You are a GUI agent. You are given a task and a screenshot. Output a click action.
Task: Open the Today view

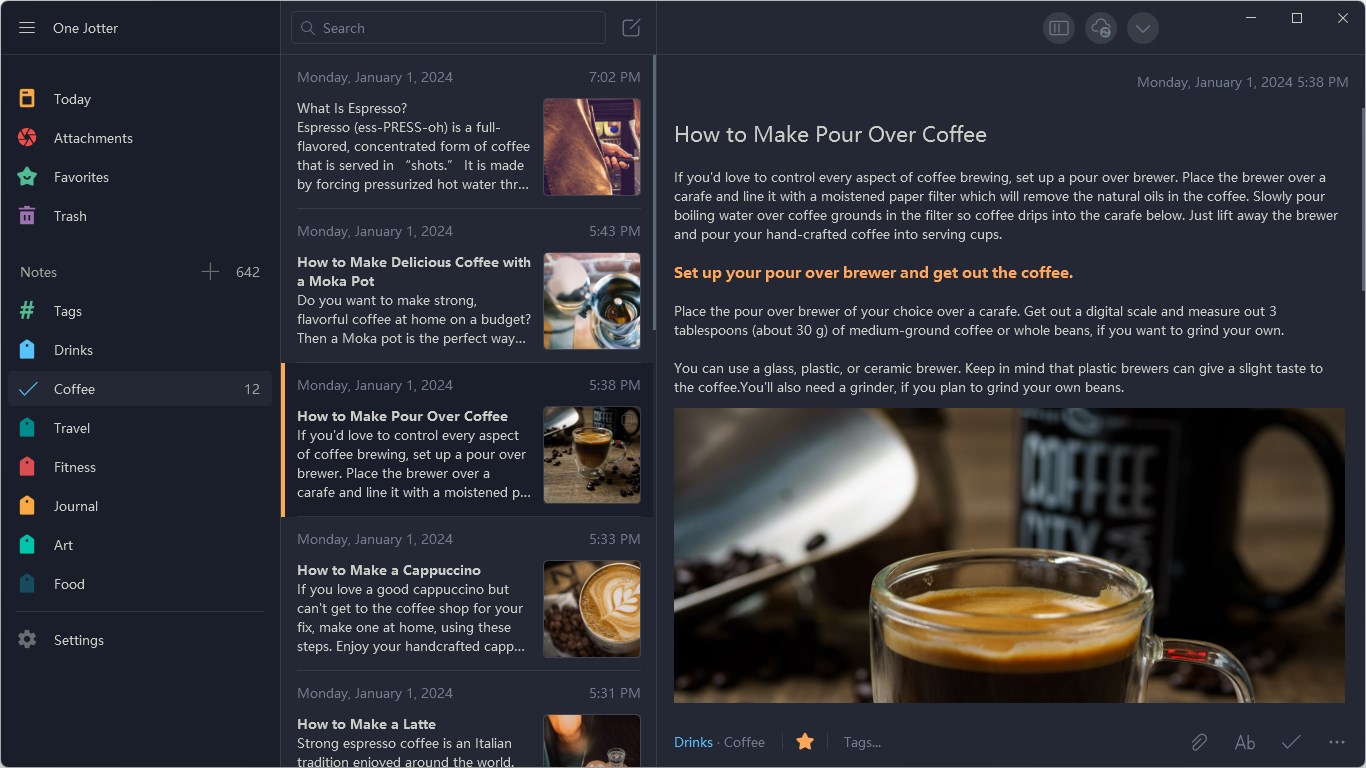(140, 99)
